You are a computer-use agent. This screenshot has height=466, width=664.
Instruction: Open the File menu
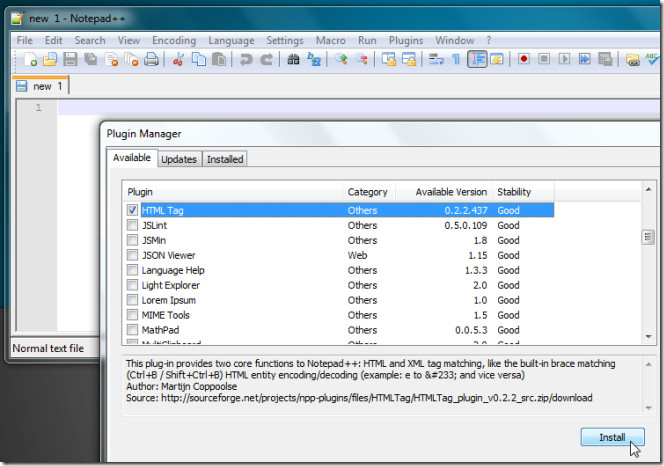[x=25, y=40]
